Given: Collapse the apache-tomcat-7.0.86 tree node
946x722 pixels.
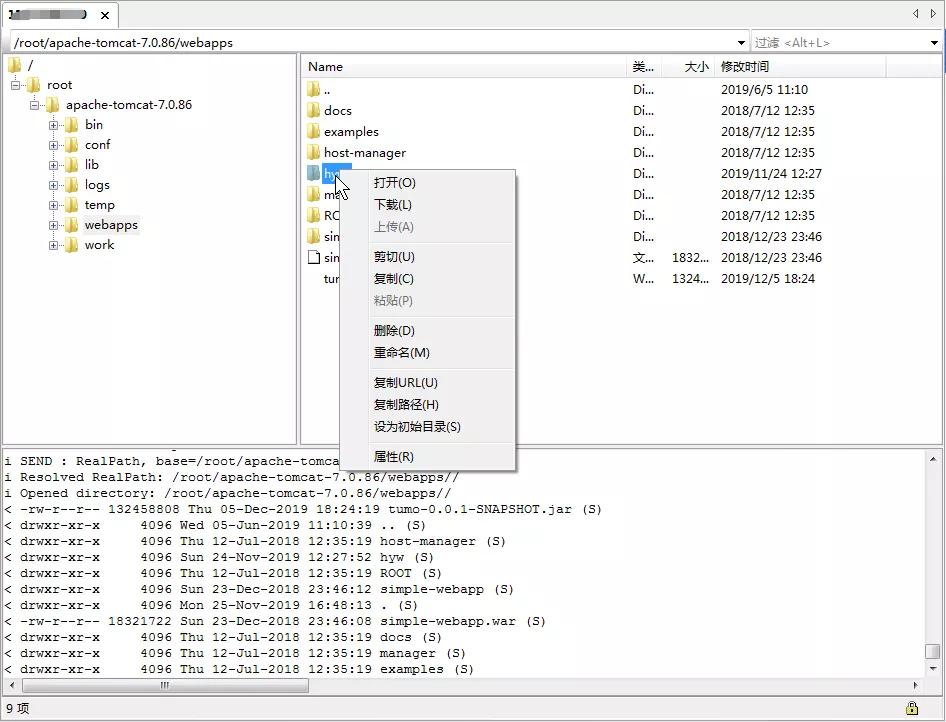Looking at the screenshot, I should 35,105.
